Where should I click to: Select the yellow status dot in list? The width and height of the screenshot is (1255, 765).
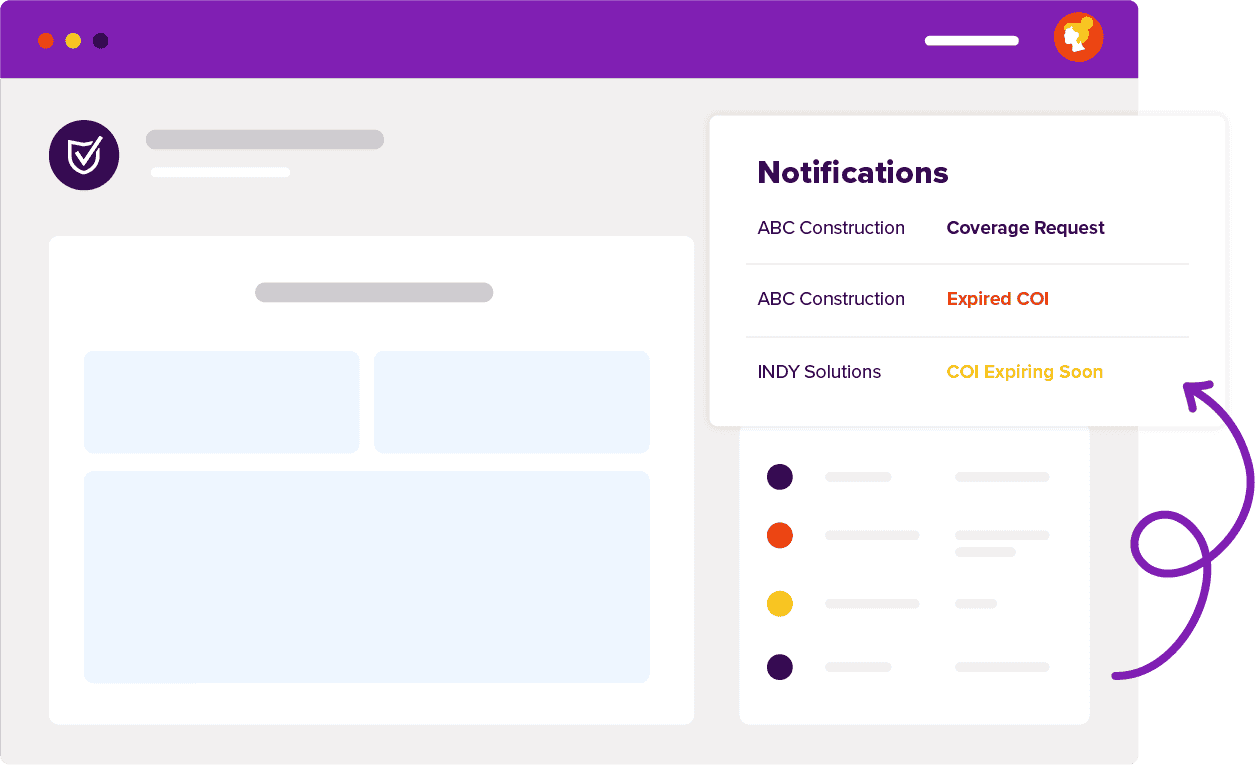click(780, 604)
